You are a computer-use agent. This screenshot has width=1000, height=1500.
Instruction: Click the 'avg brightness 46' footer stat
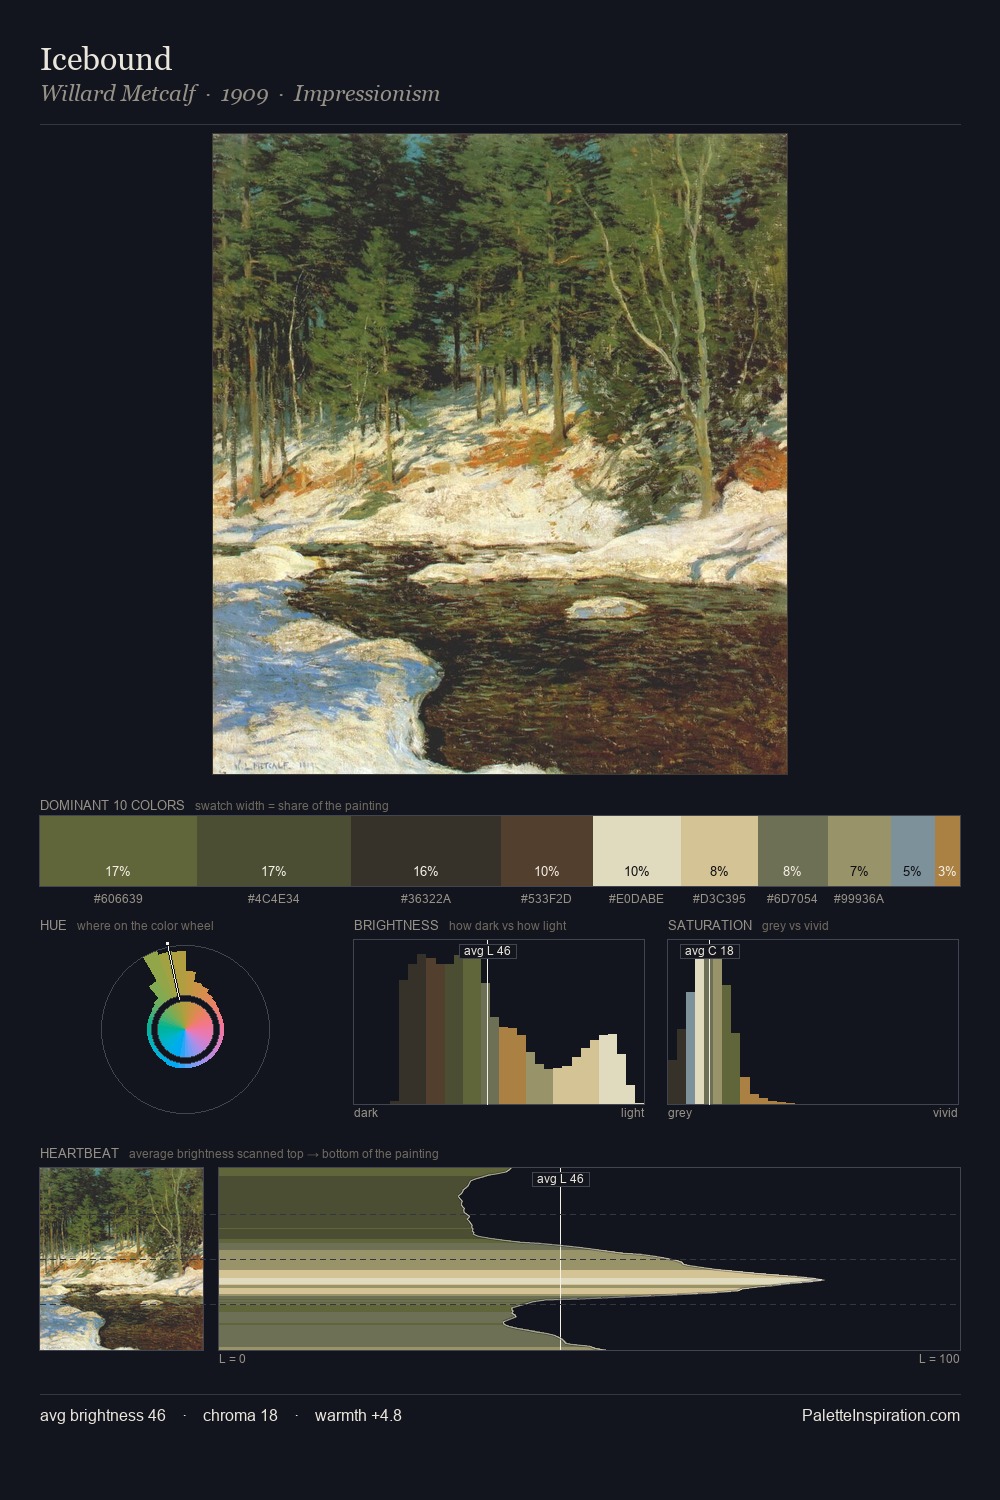103,1415
